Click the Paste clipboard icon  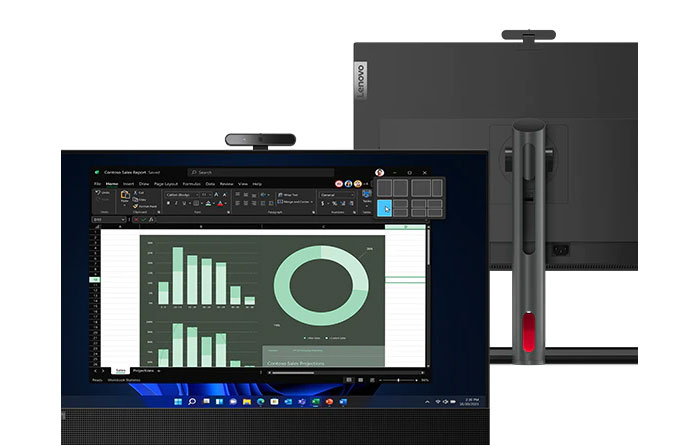coord(125,195)
